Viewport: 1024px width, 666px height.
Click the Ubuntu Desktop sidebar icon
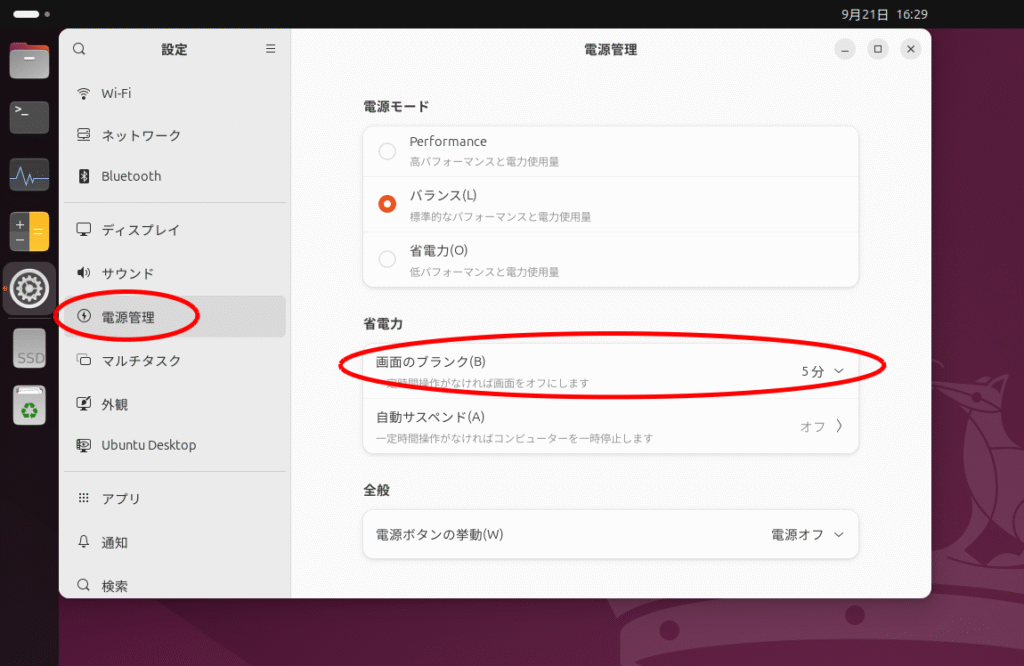[84, 445]
